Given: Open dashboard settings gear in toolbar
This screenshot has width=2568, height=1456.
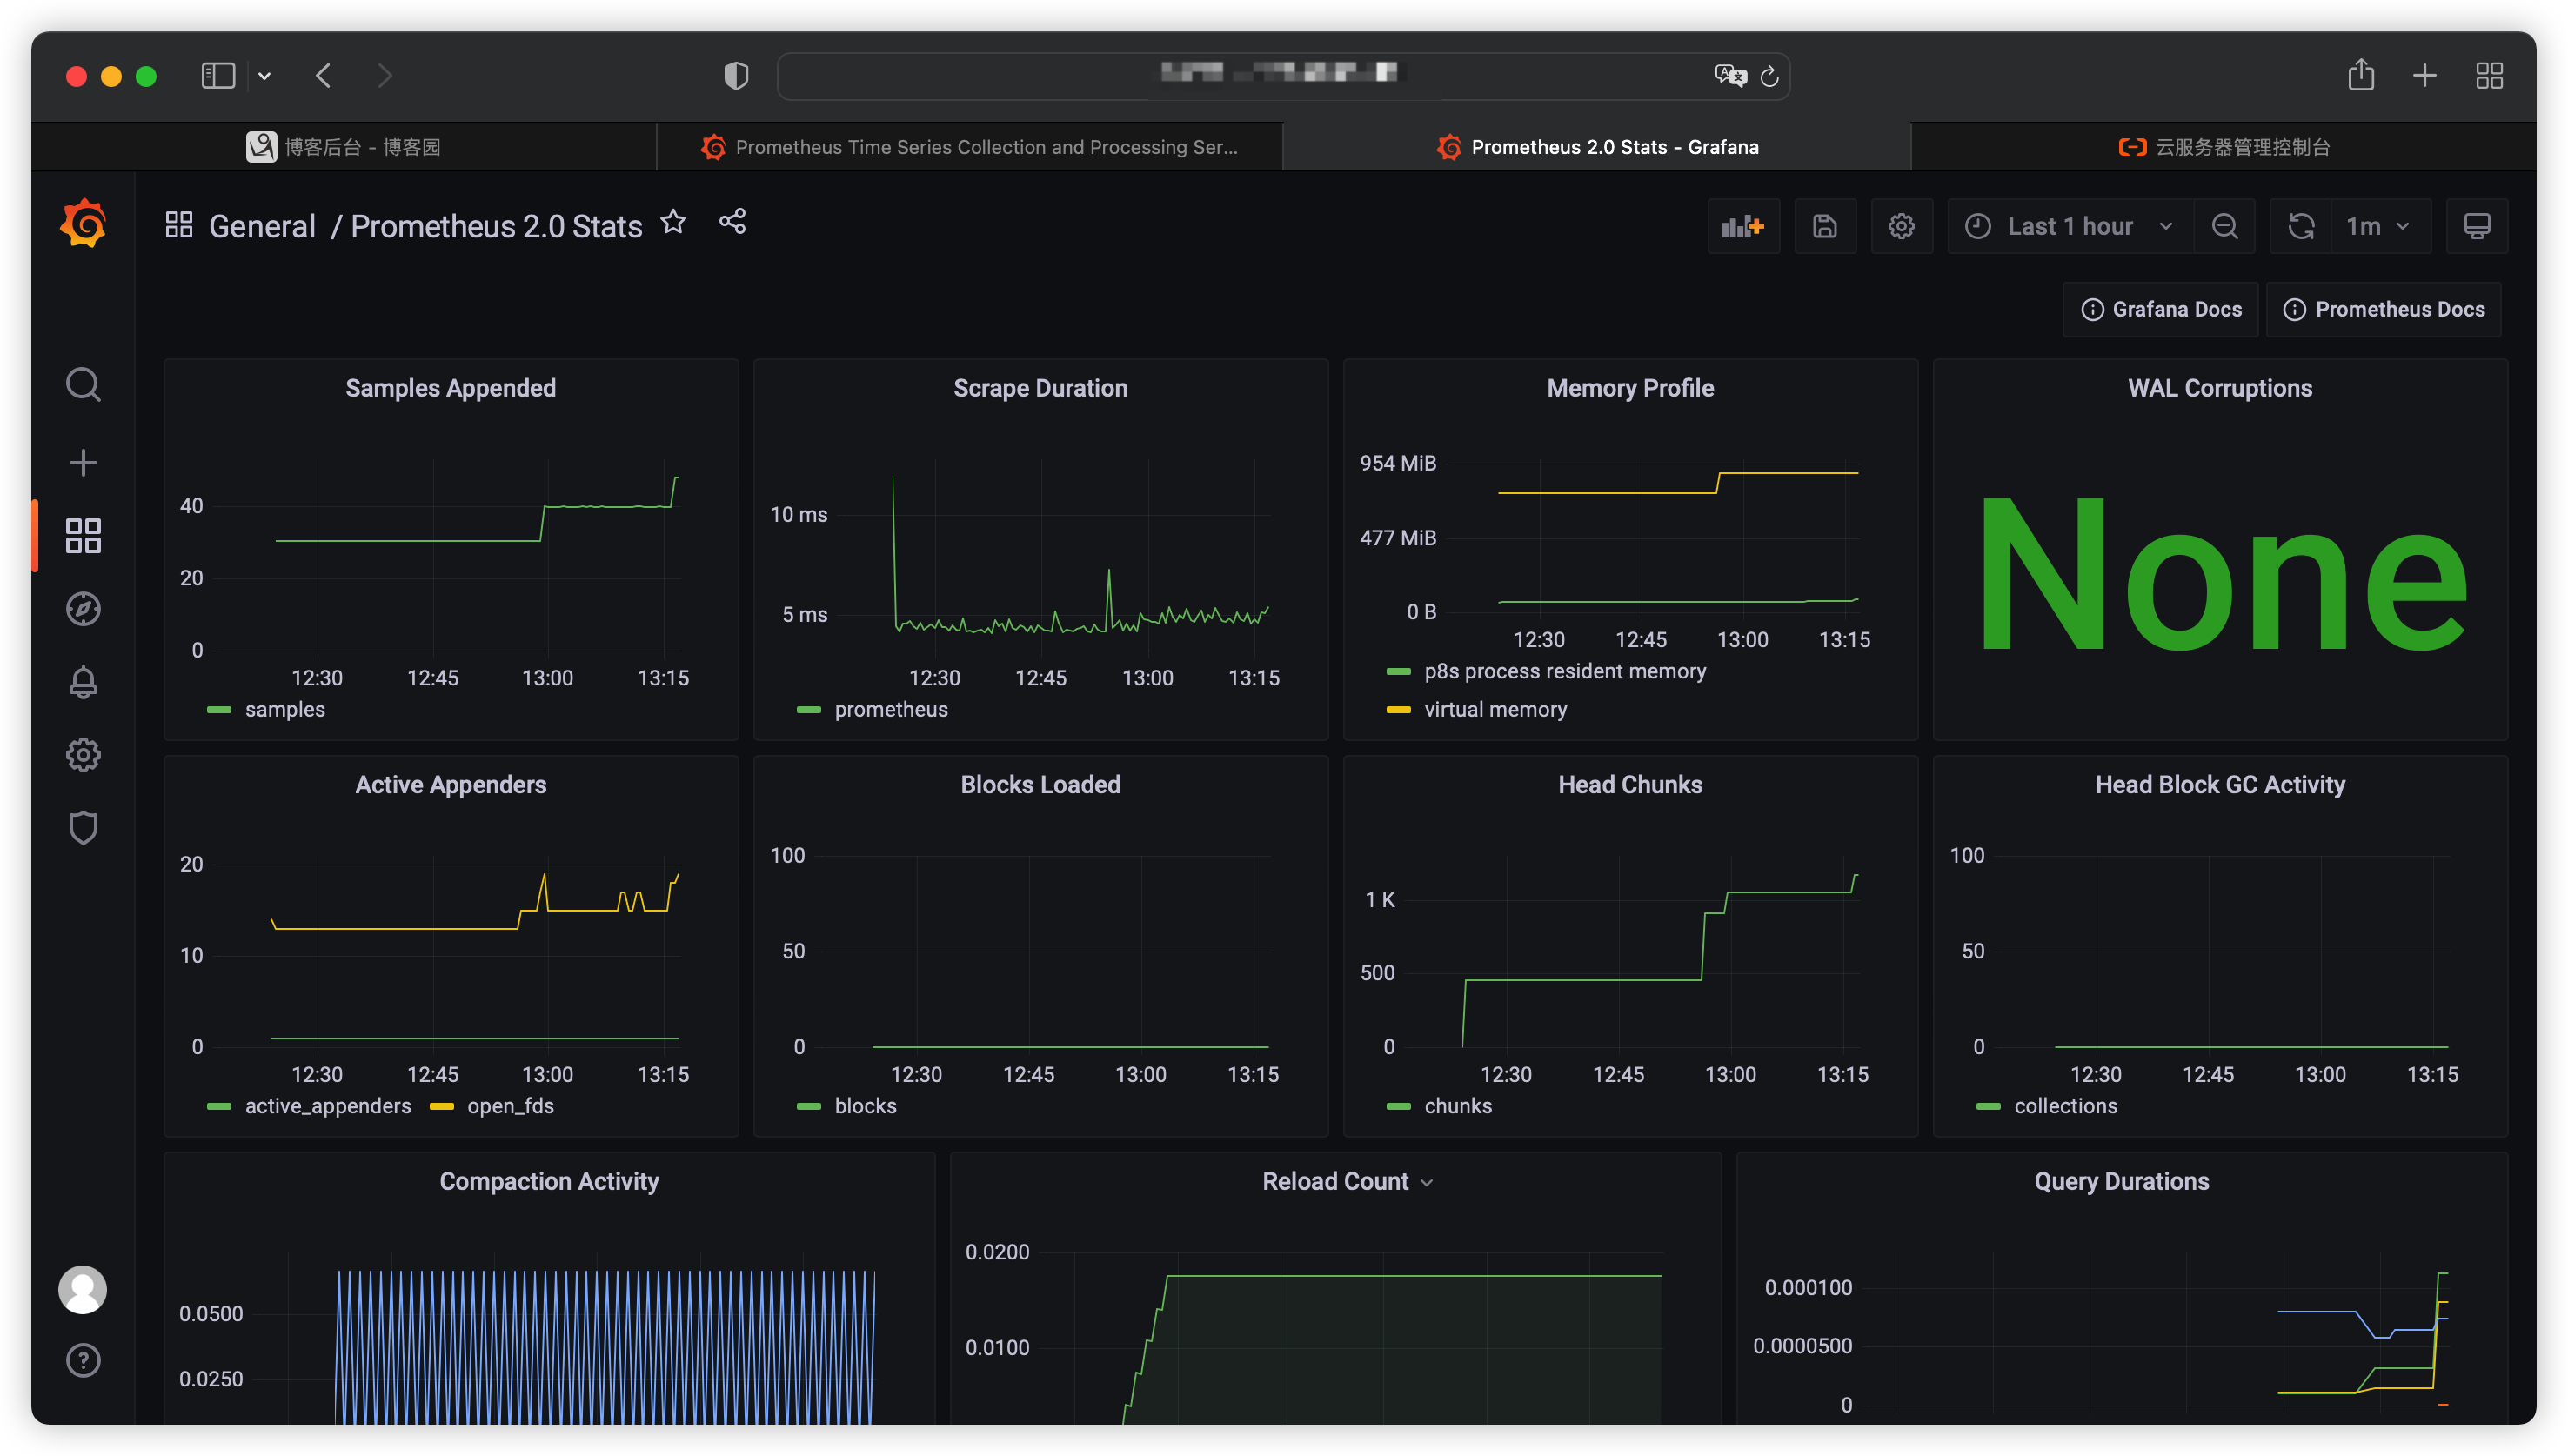Looking at the screenshot, I should pos(1901,226).
